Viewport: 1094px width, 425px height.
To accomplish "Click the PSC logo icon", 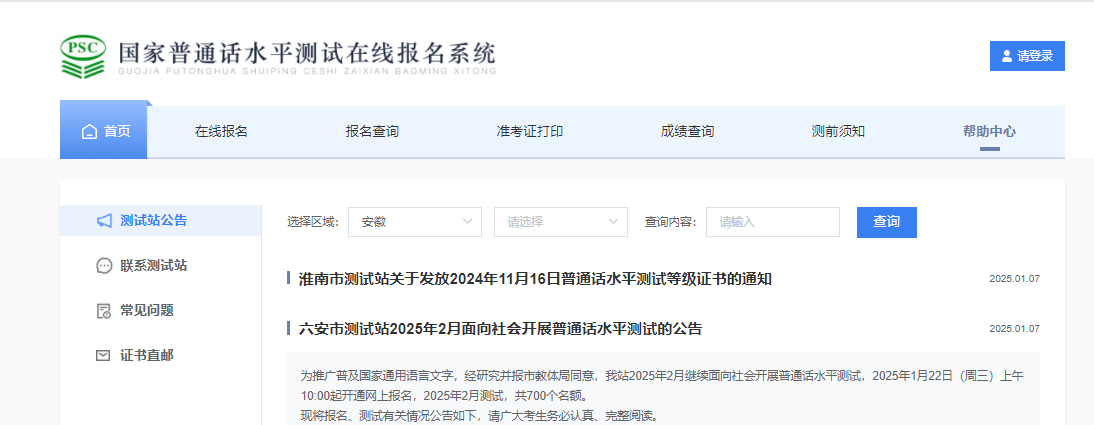I will pos(83,56).
